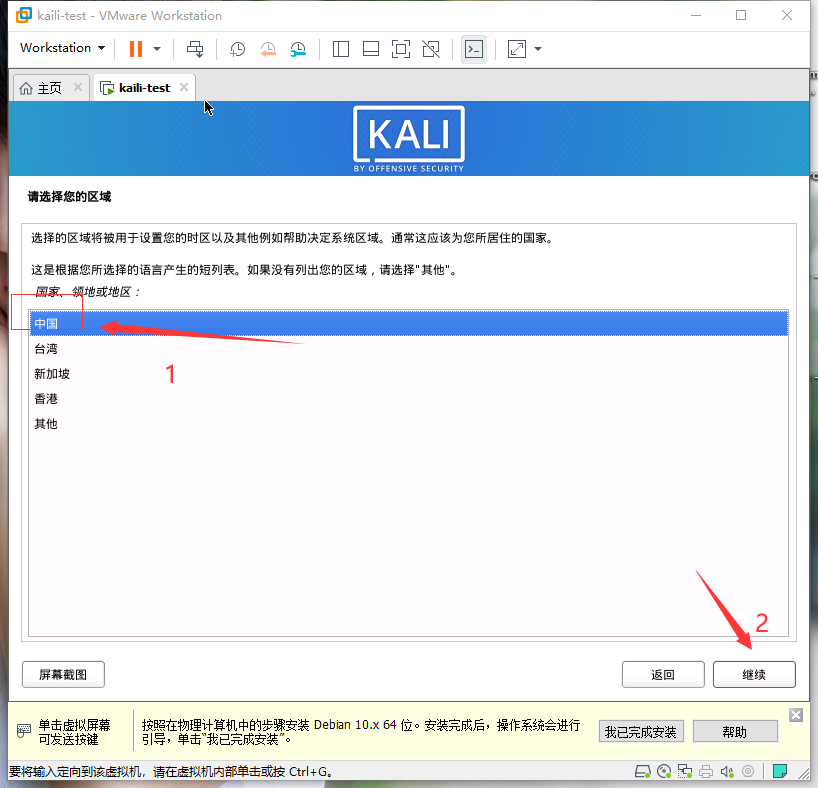818x788 pixels.
Task: Revert the VM to its snapshot
Action: pyautogui.click(x=268, y=49)
